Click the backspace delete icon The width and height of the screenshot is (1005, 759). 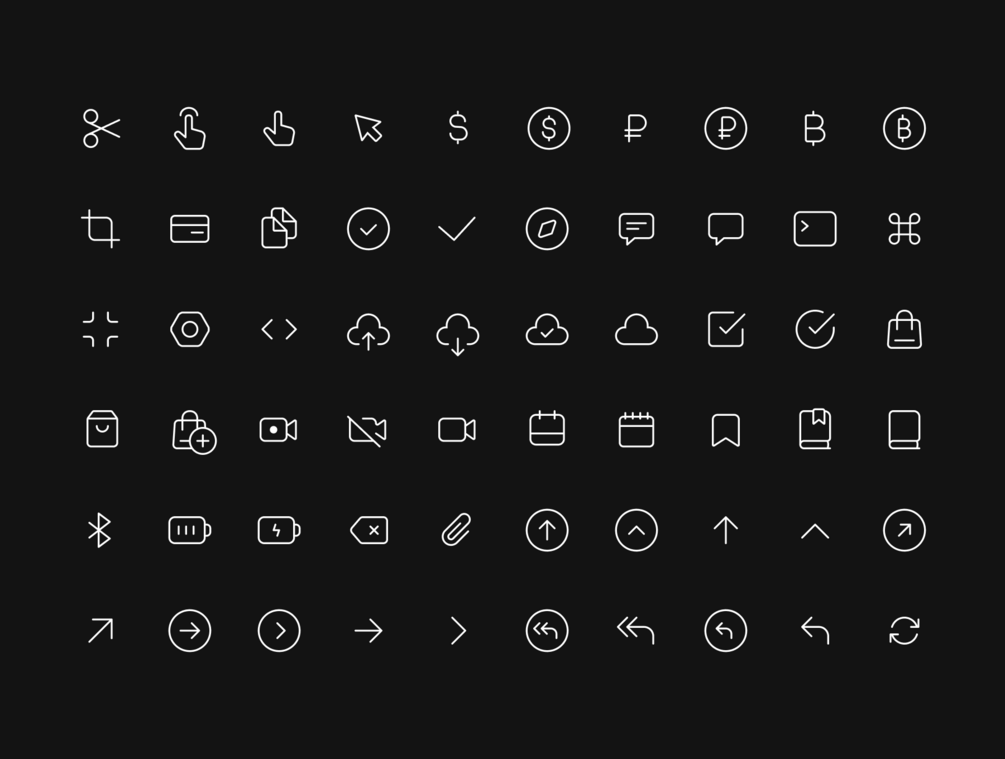click(x=369, y=530)
